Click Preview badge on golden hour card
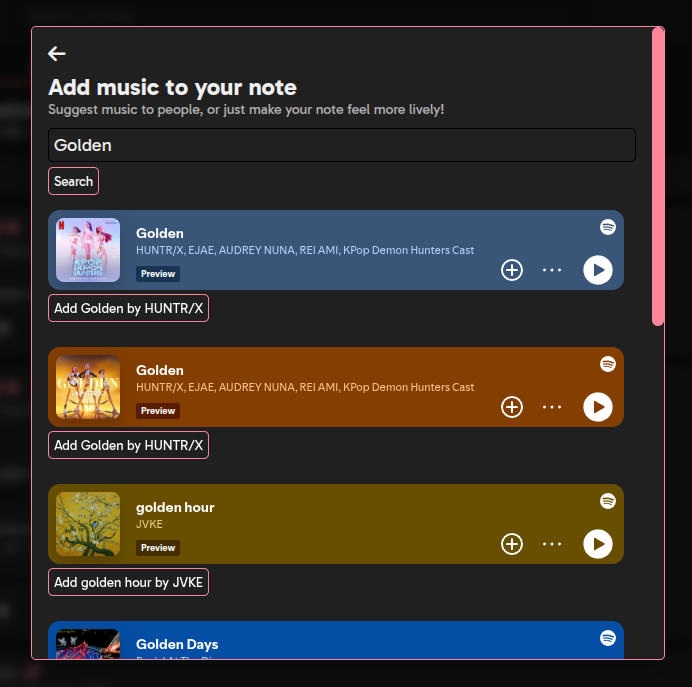Viewport: 692px width, 687px height. coord(158,548)
